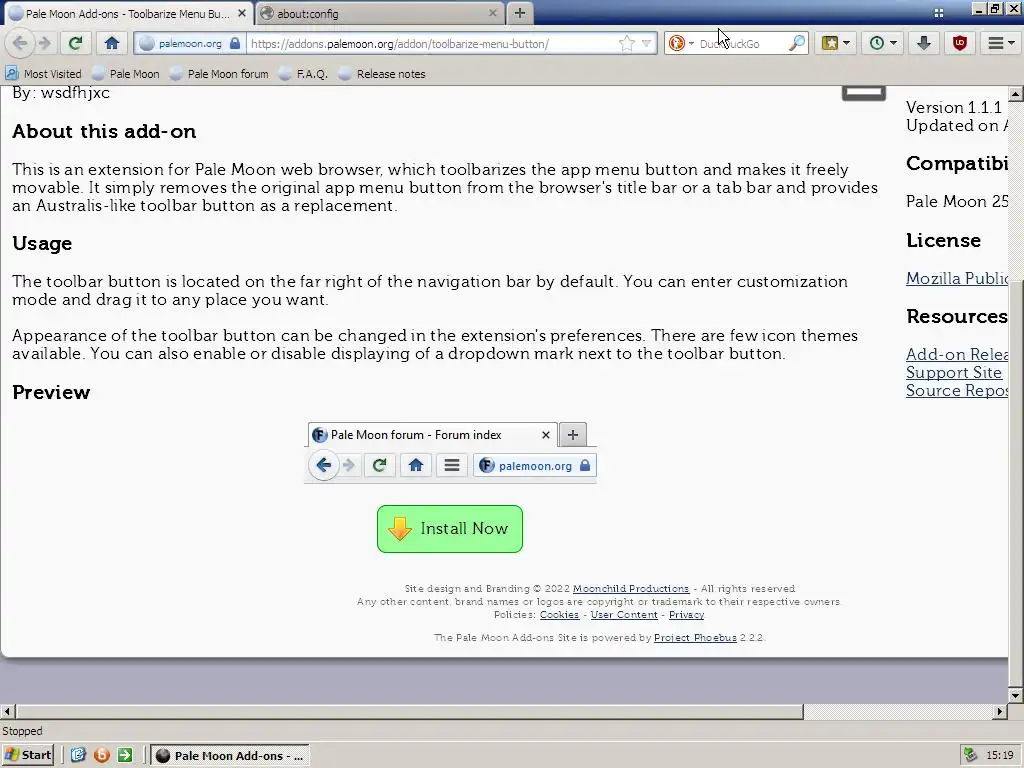
Task: Click the vertical scrollbar up arrow
Action: pyautogui.click(x=1016, y=94)
